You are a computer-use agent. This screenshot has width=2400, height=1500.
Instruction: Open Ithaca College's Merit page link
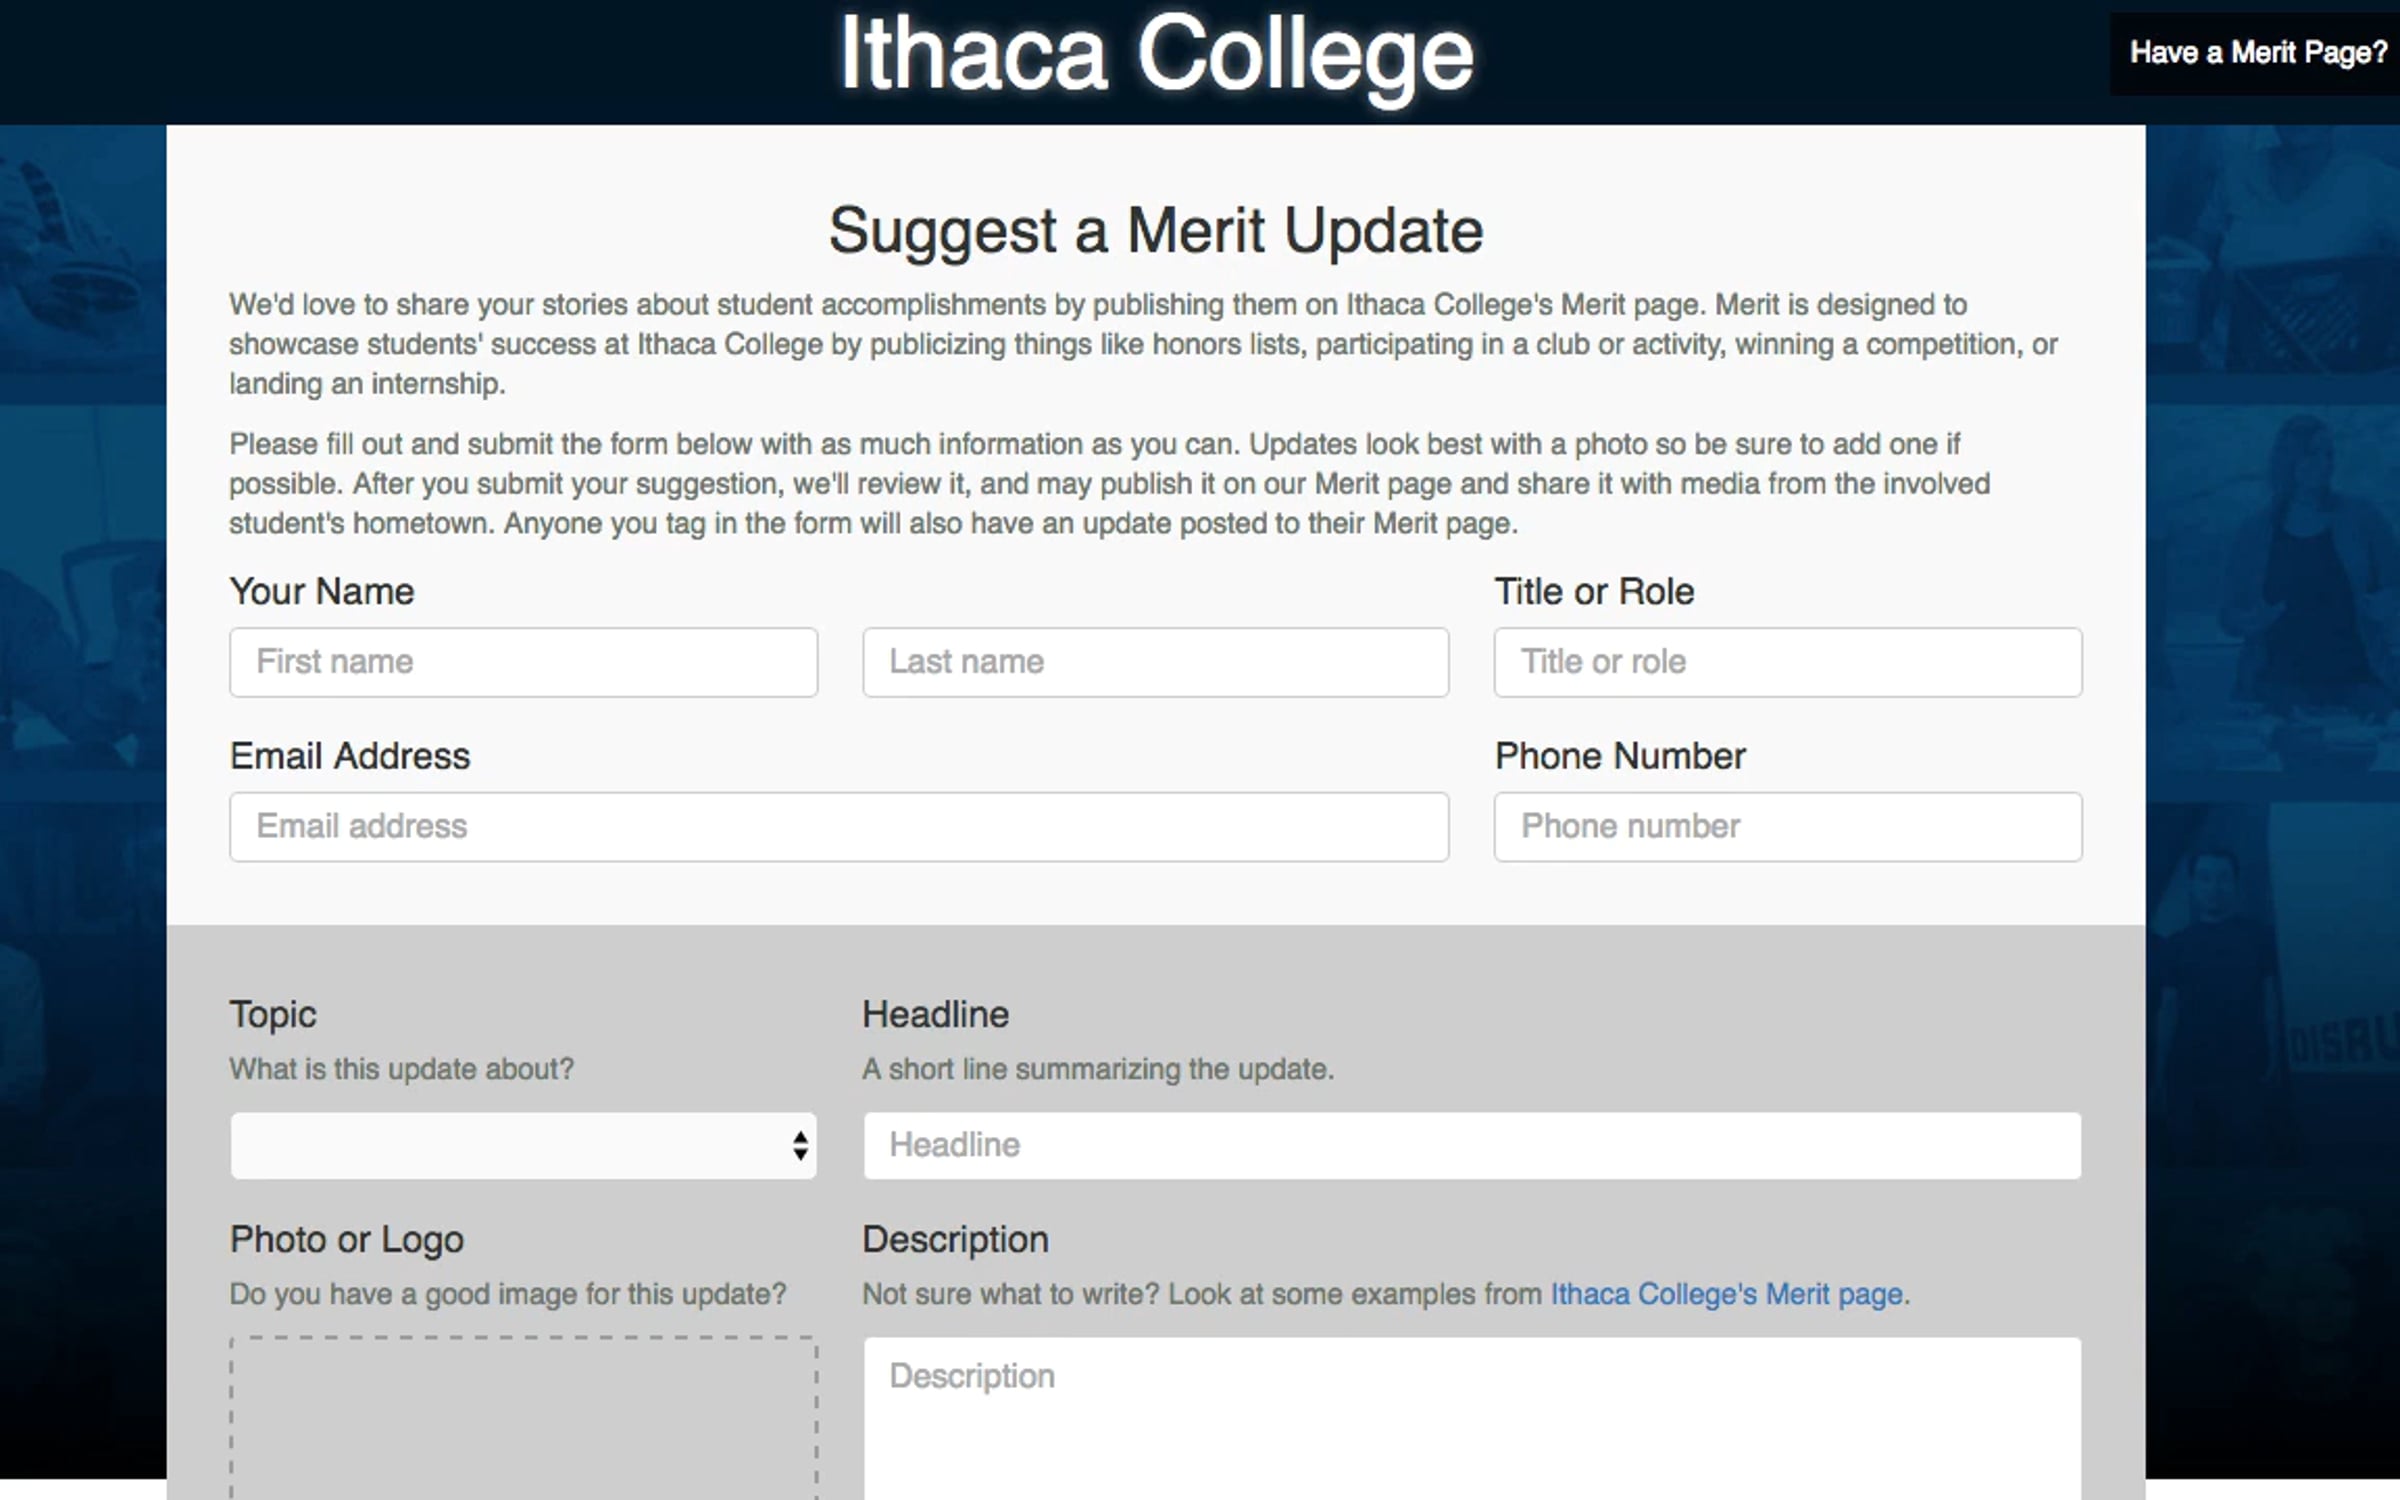1727,1294
